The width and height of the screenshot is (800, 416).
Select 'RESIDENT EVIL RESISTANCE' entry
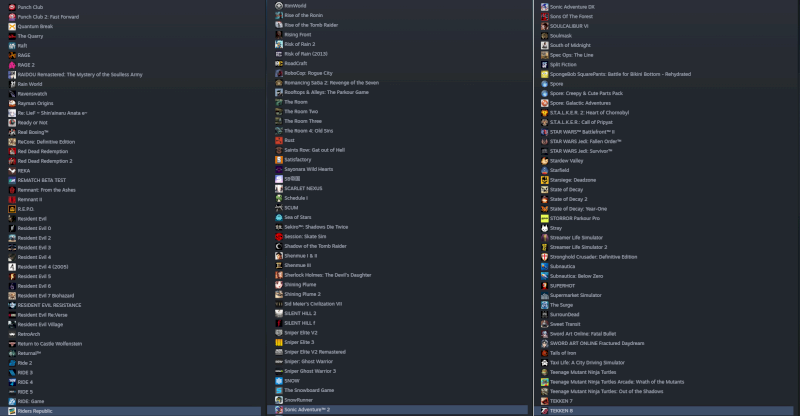coord(49,305)
